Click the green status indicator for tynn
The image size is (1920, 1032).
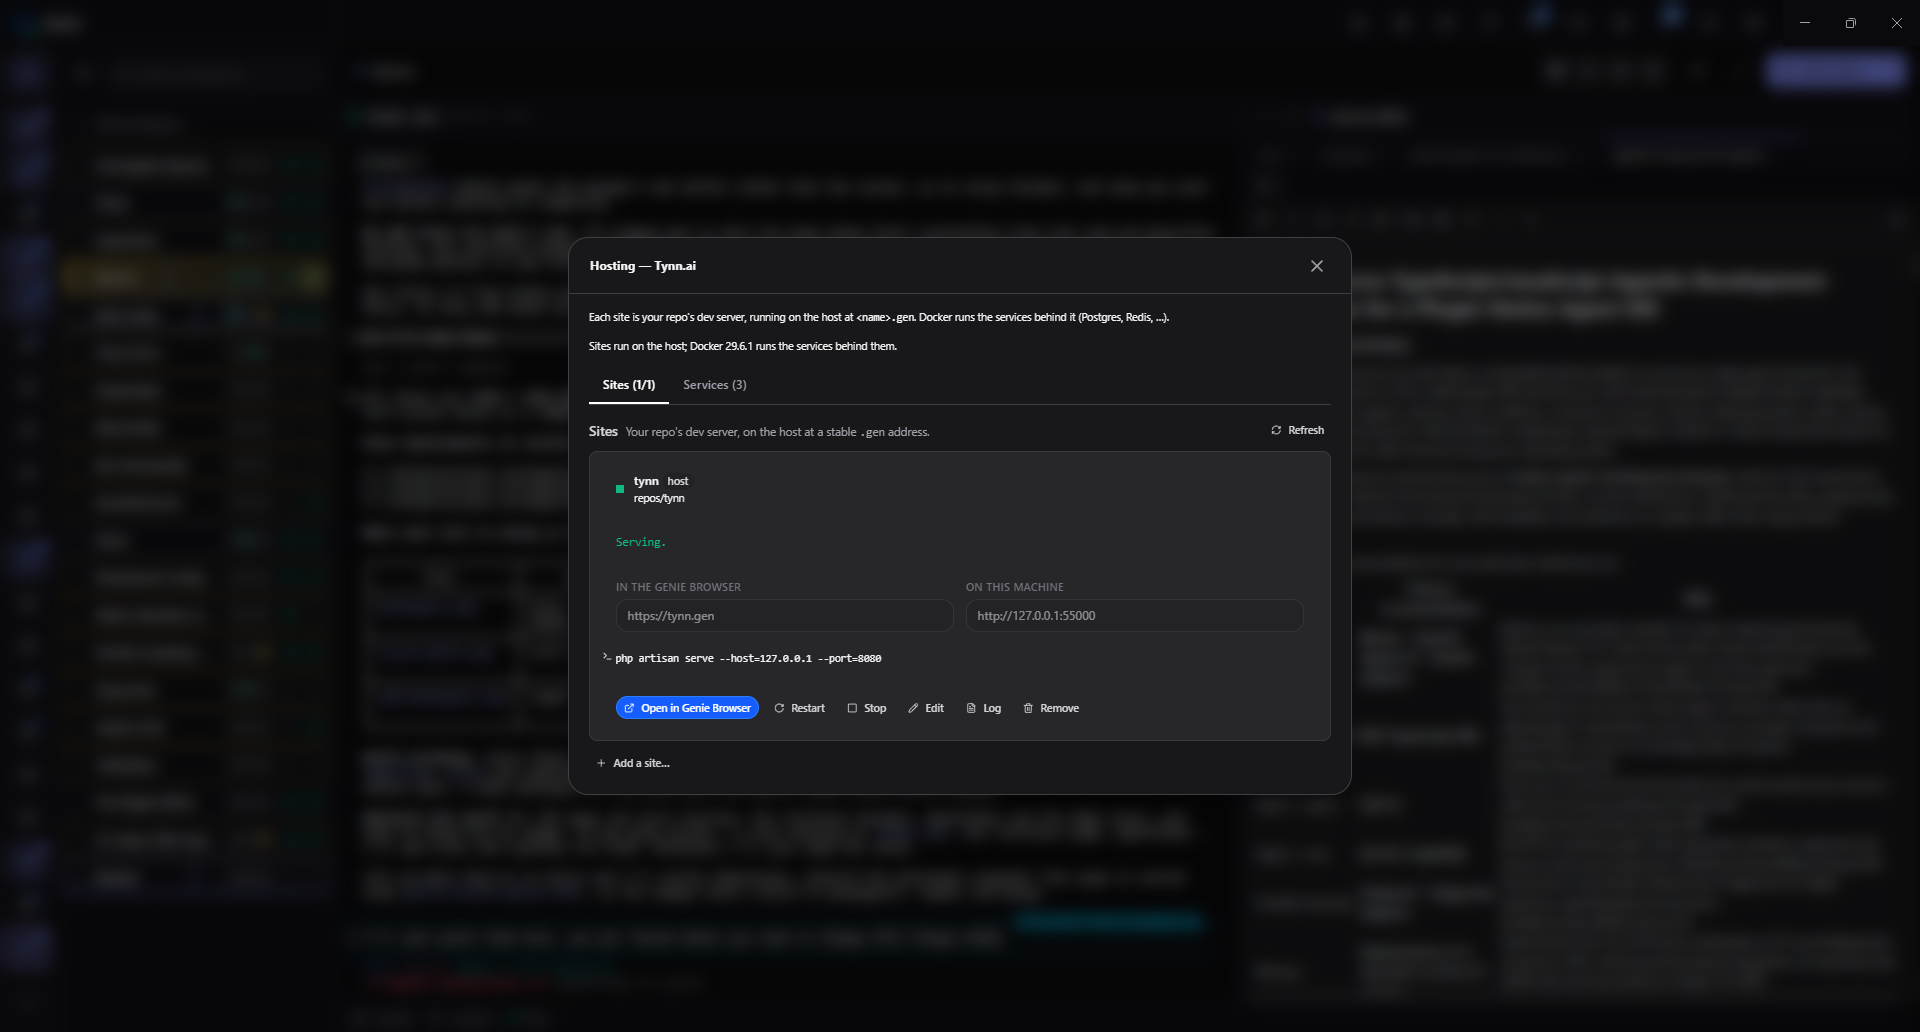coord(620,489)
